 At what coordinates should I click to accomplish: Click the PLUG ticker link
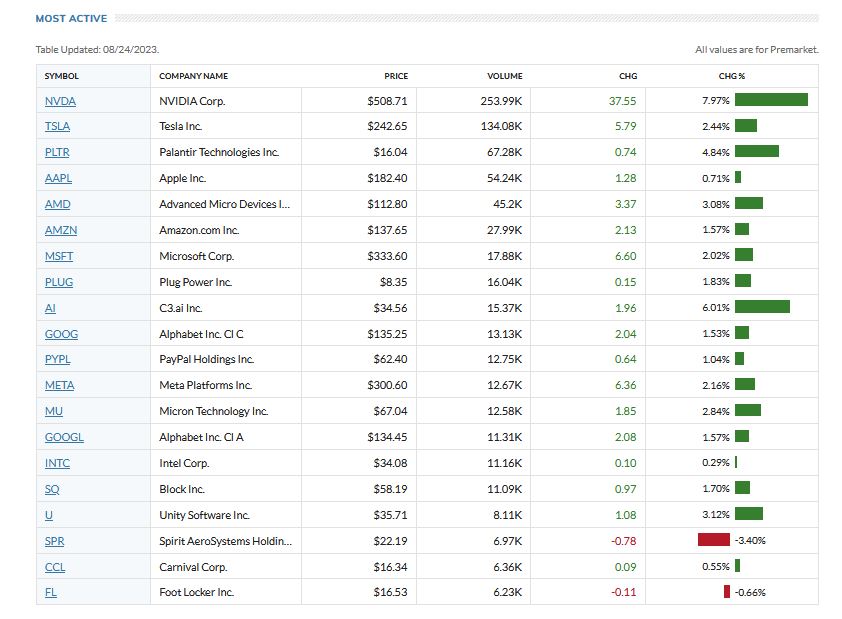tap(59, 283)
